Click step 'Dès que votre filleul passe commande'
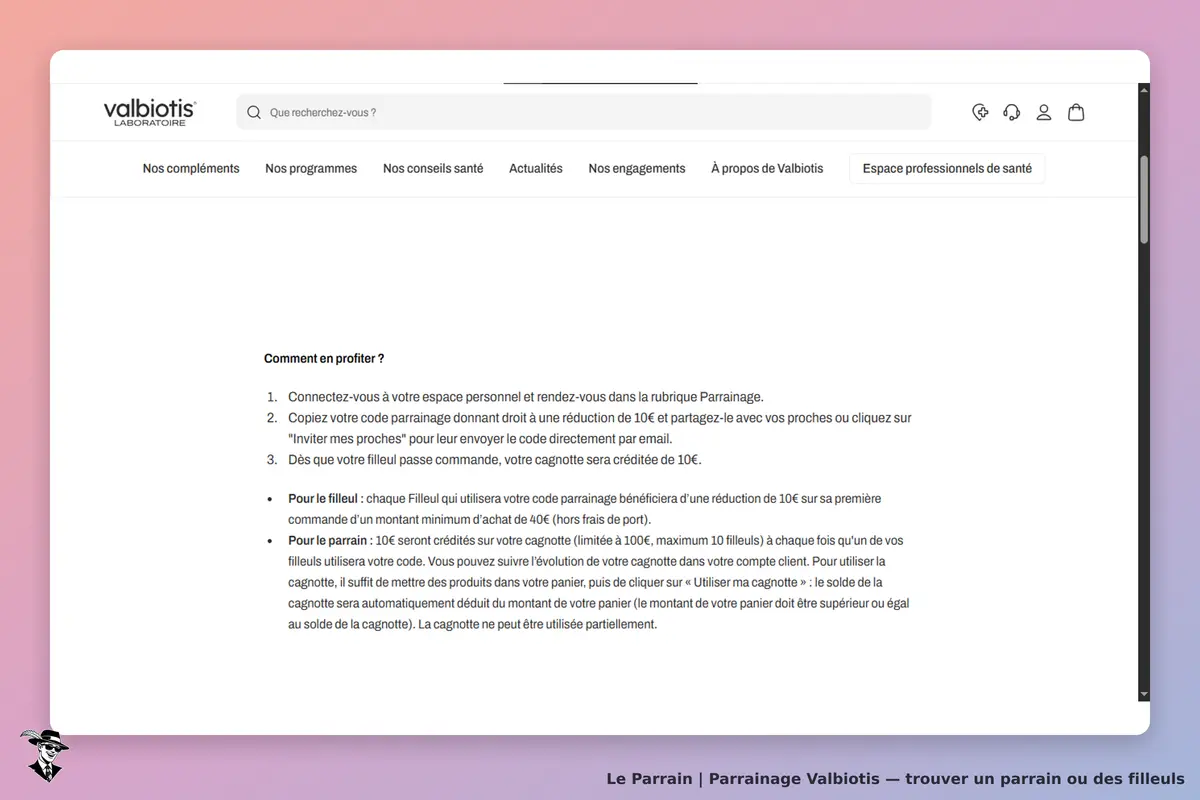The image size is (1200, 800). tap(495, 460)
